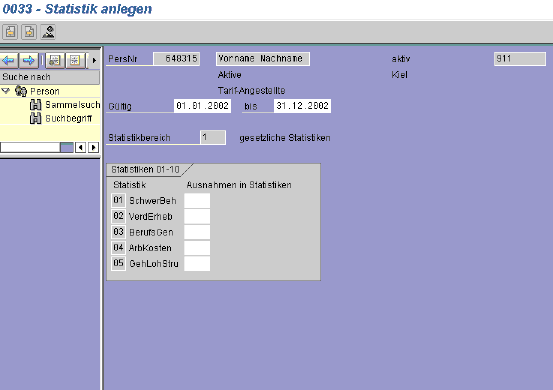Click the first save-document toolbar icon
This screenshot has width=553, height=390.
pyautogui.click(x=10, y=32)
